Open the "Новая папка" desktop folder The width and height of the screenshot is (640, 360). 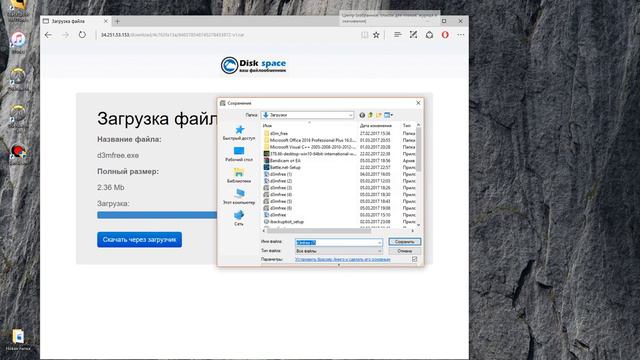(18, 340)
